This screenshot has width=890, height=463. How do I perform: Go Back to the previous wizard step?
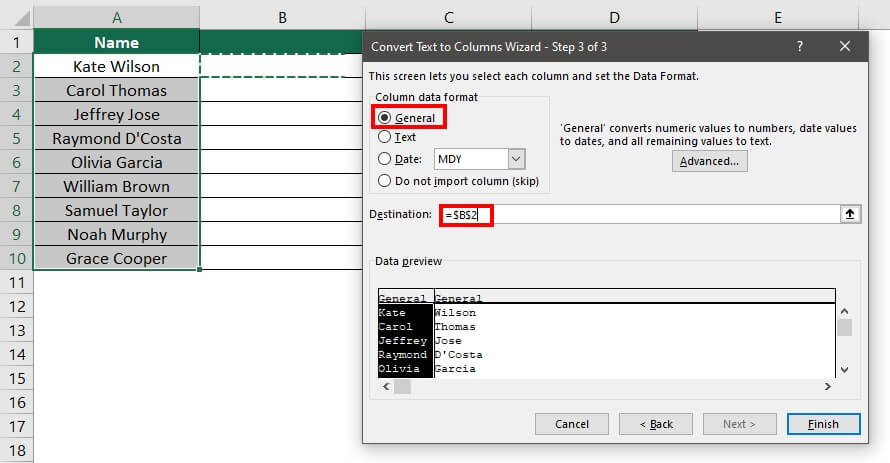pos(656,424)
